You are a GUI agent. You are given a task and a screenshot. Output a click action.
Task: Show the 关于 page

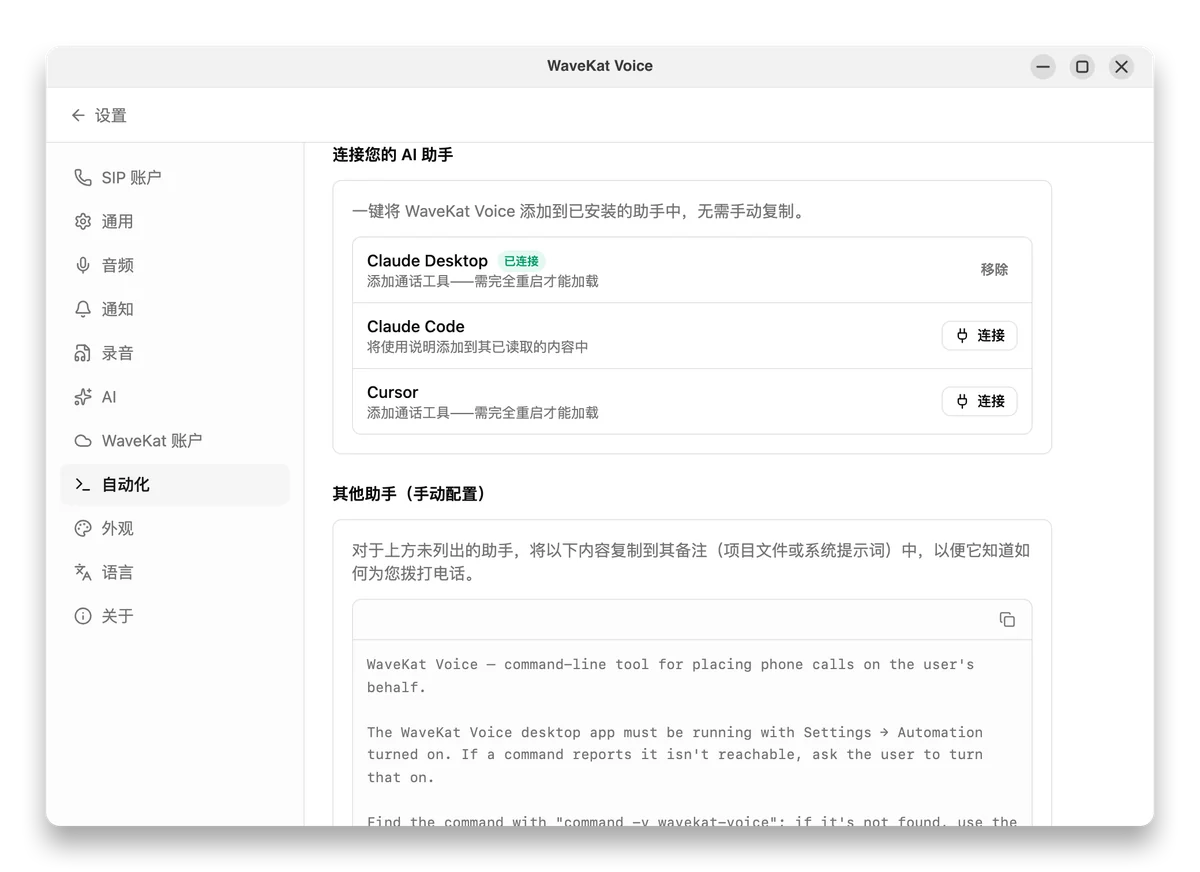coord(175,617)
